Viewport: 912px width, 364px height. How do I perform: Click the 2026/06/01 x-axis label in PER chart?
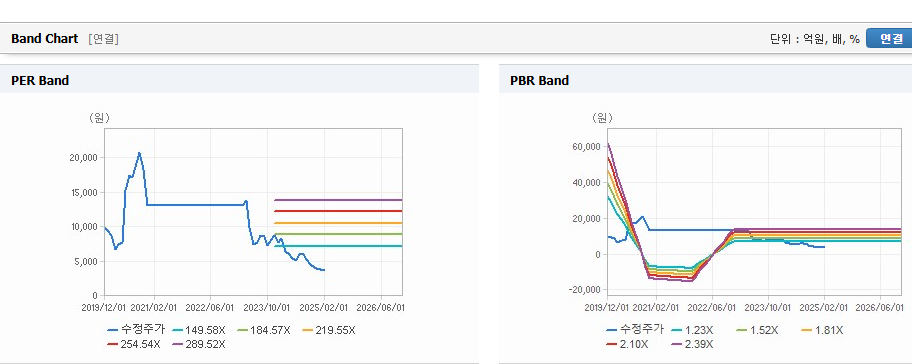[381, 307]
